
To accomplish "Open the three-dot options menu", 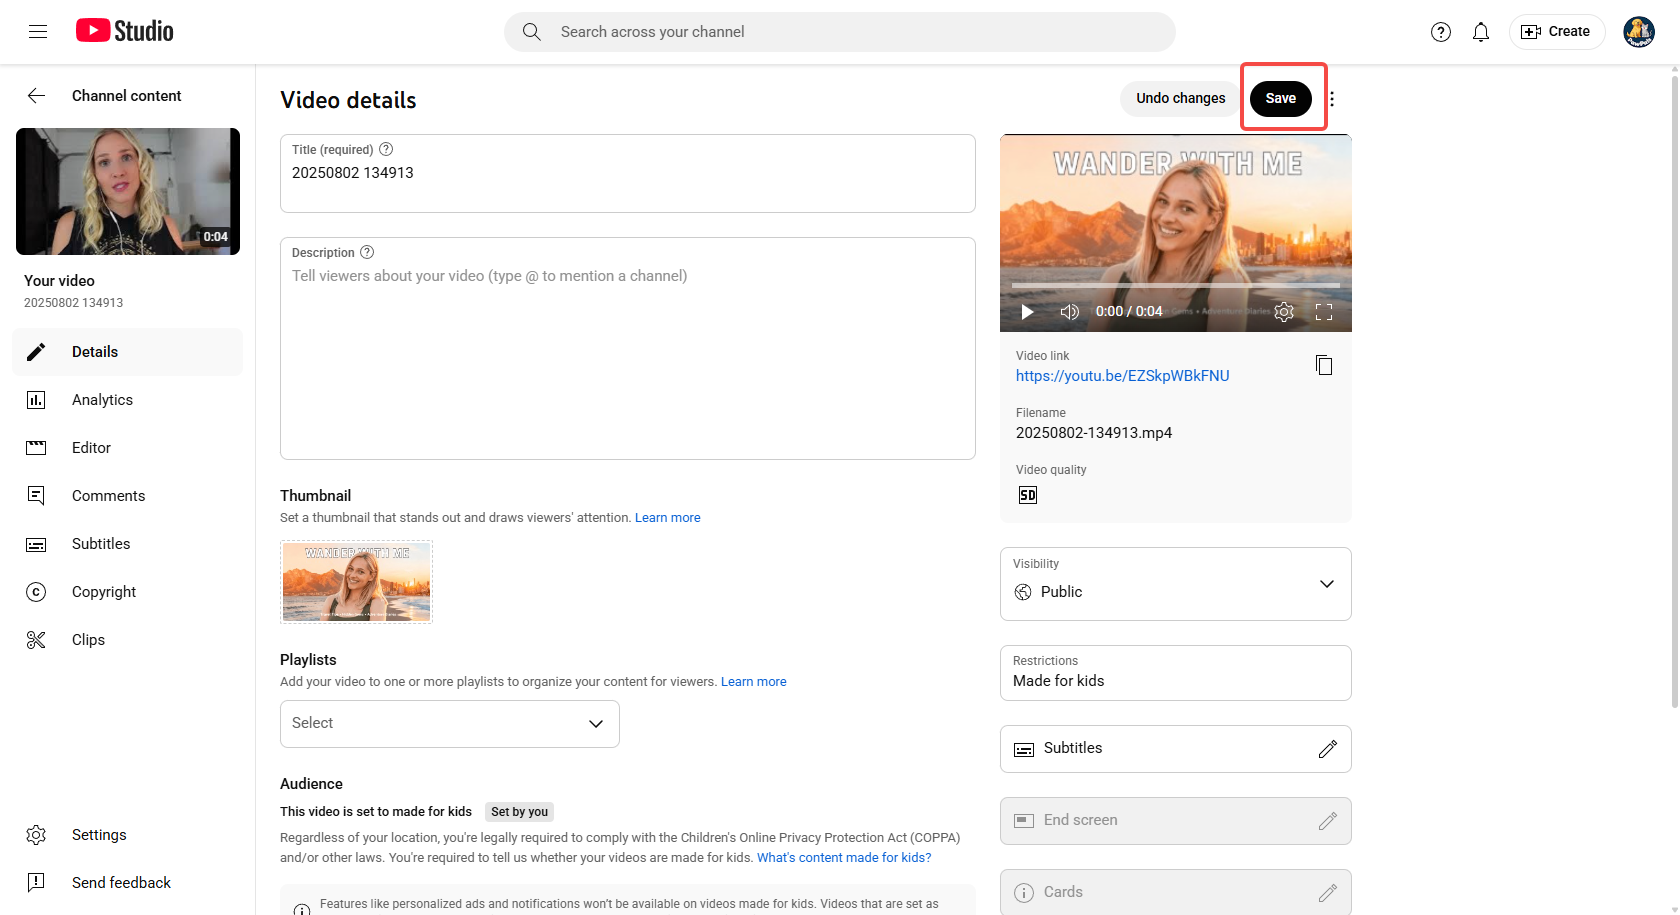I will point(1333,98).
